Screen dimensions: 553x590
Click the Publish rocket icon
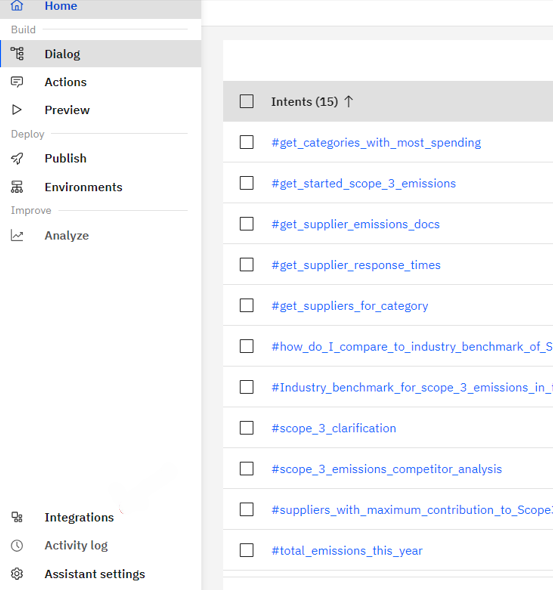click(x=17, y=158)
